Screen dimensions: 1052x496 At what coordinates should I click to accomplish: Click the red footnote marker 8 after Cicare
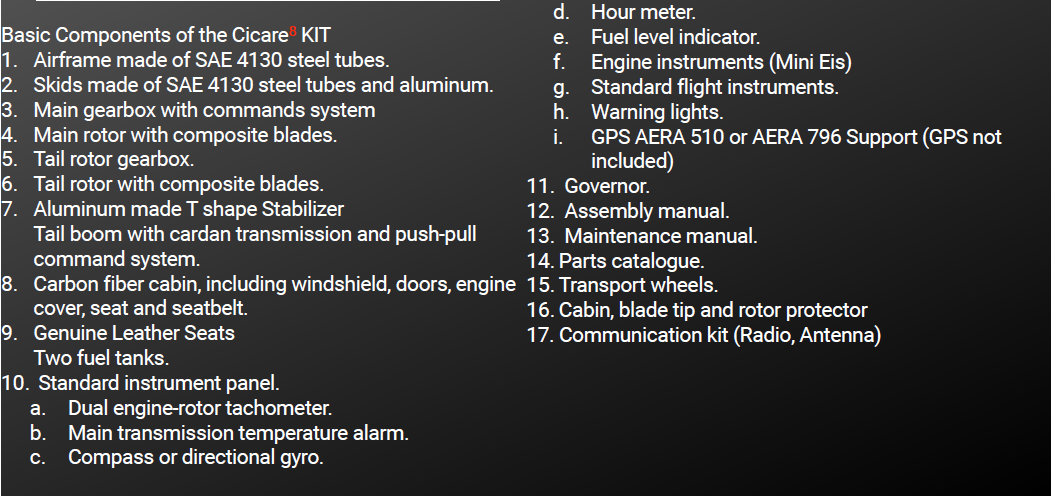pos(293,31)
